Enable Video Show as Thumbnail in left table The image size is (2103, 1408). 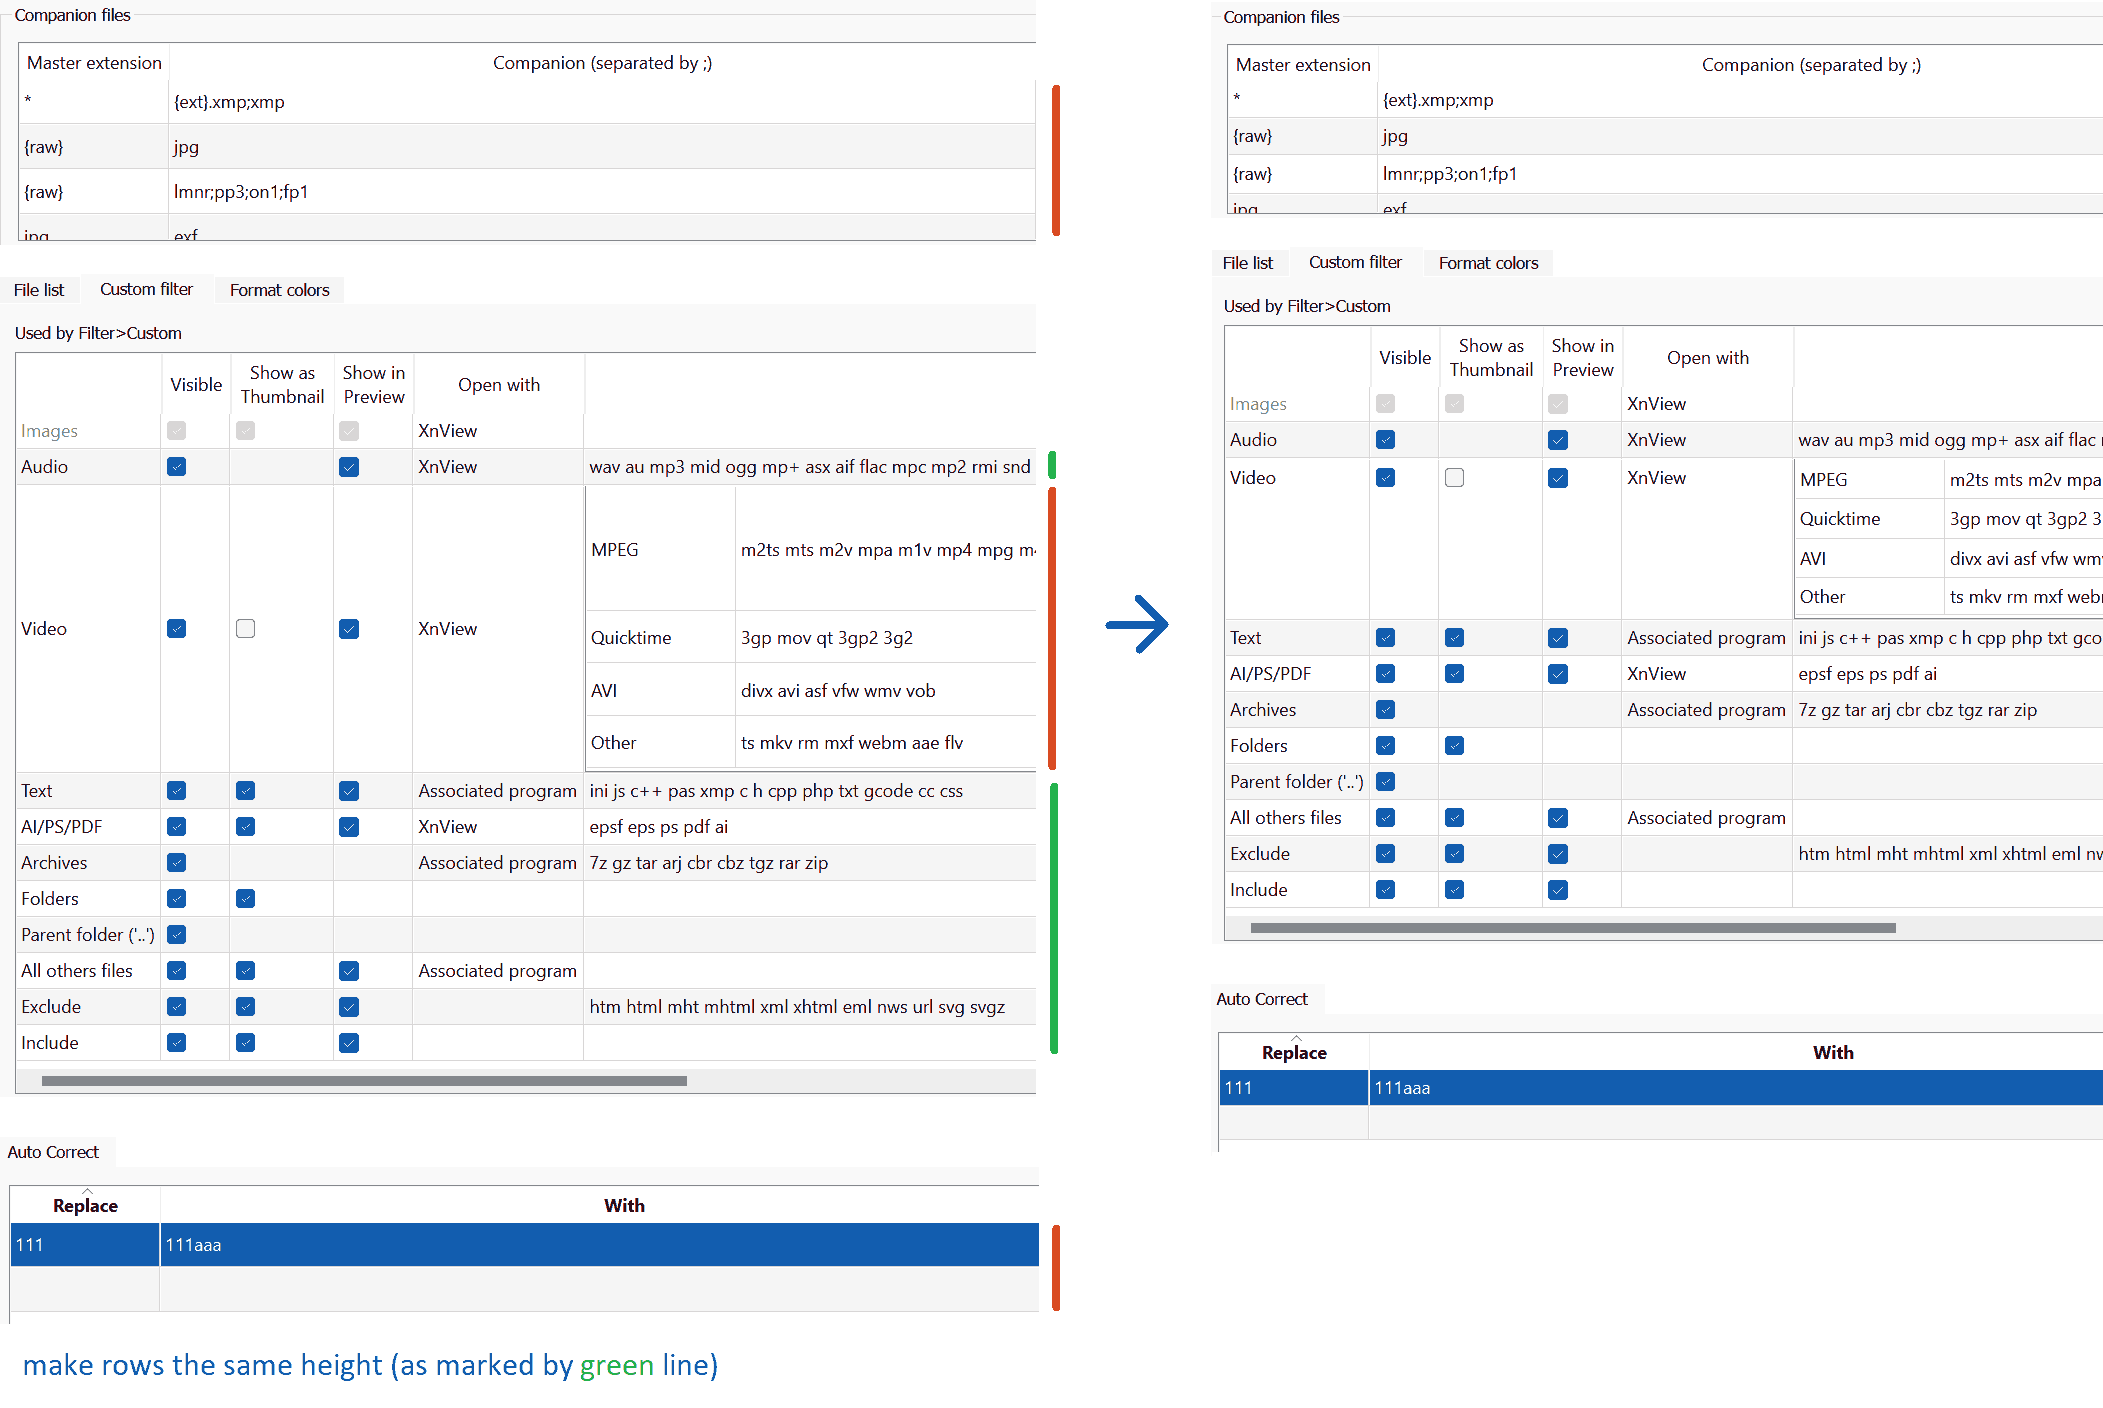tap(246, 629)
